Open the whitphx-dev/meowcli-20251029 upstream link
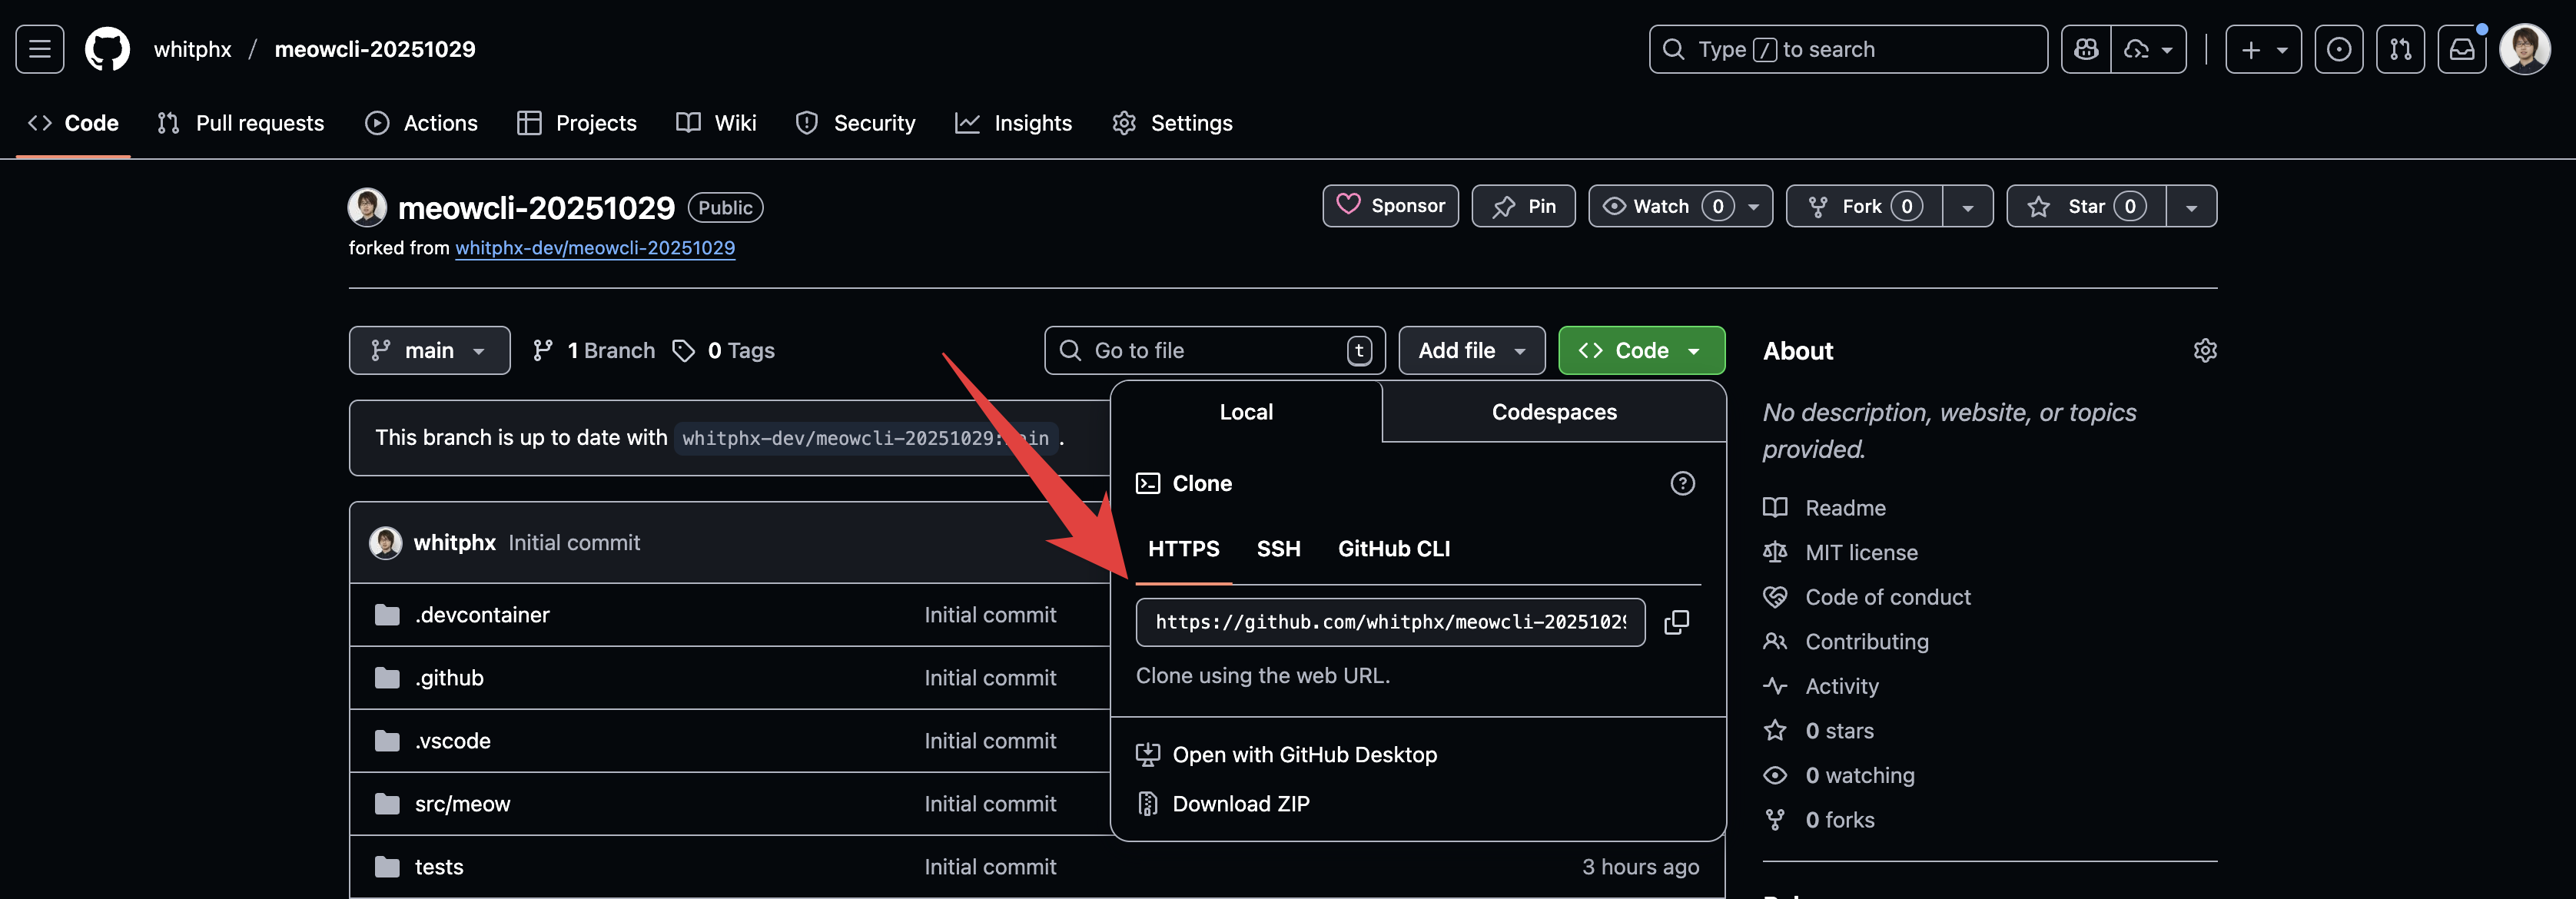 click(x=595, y=248)
